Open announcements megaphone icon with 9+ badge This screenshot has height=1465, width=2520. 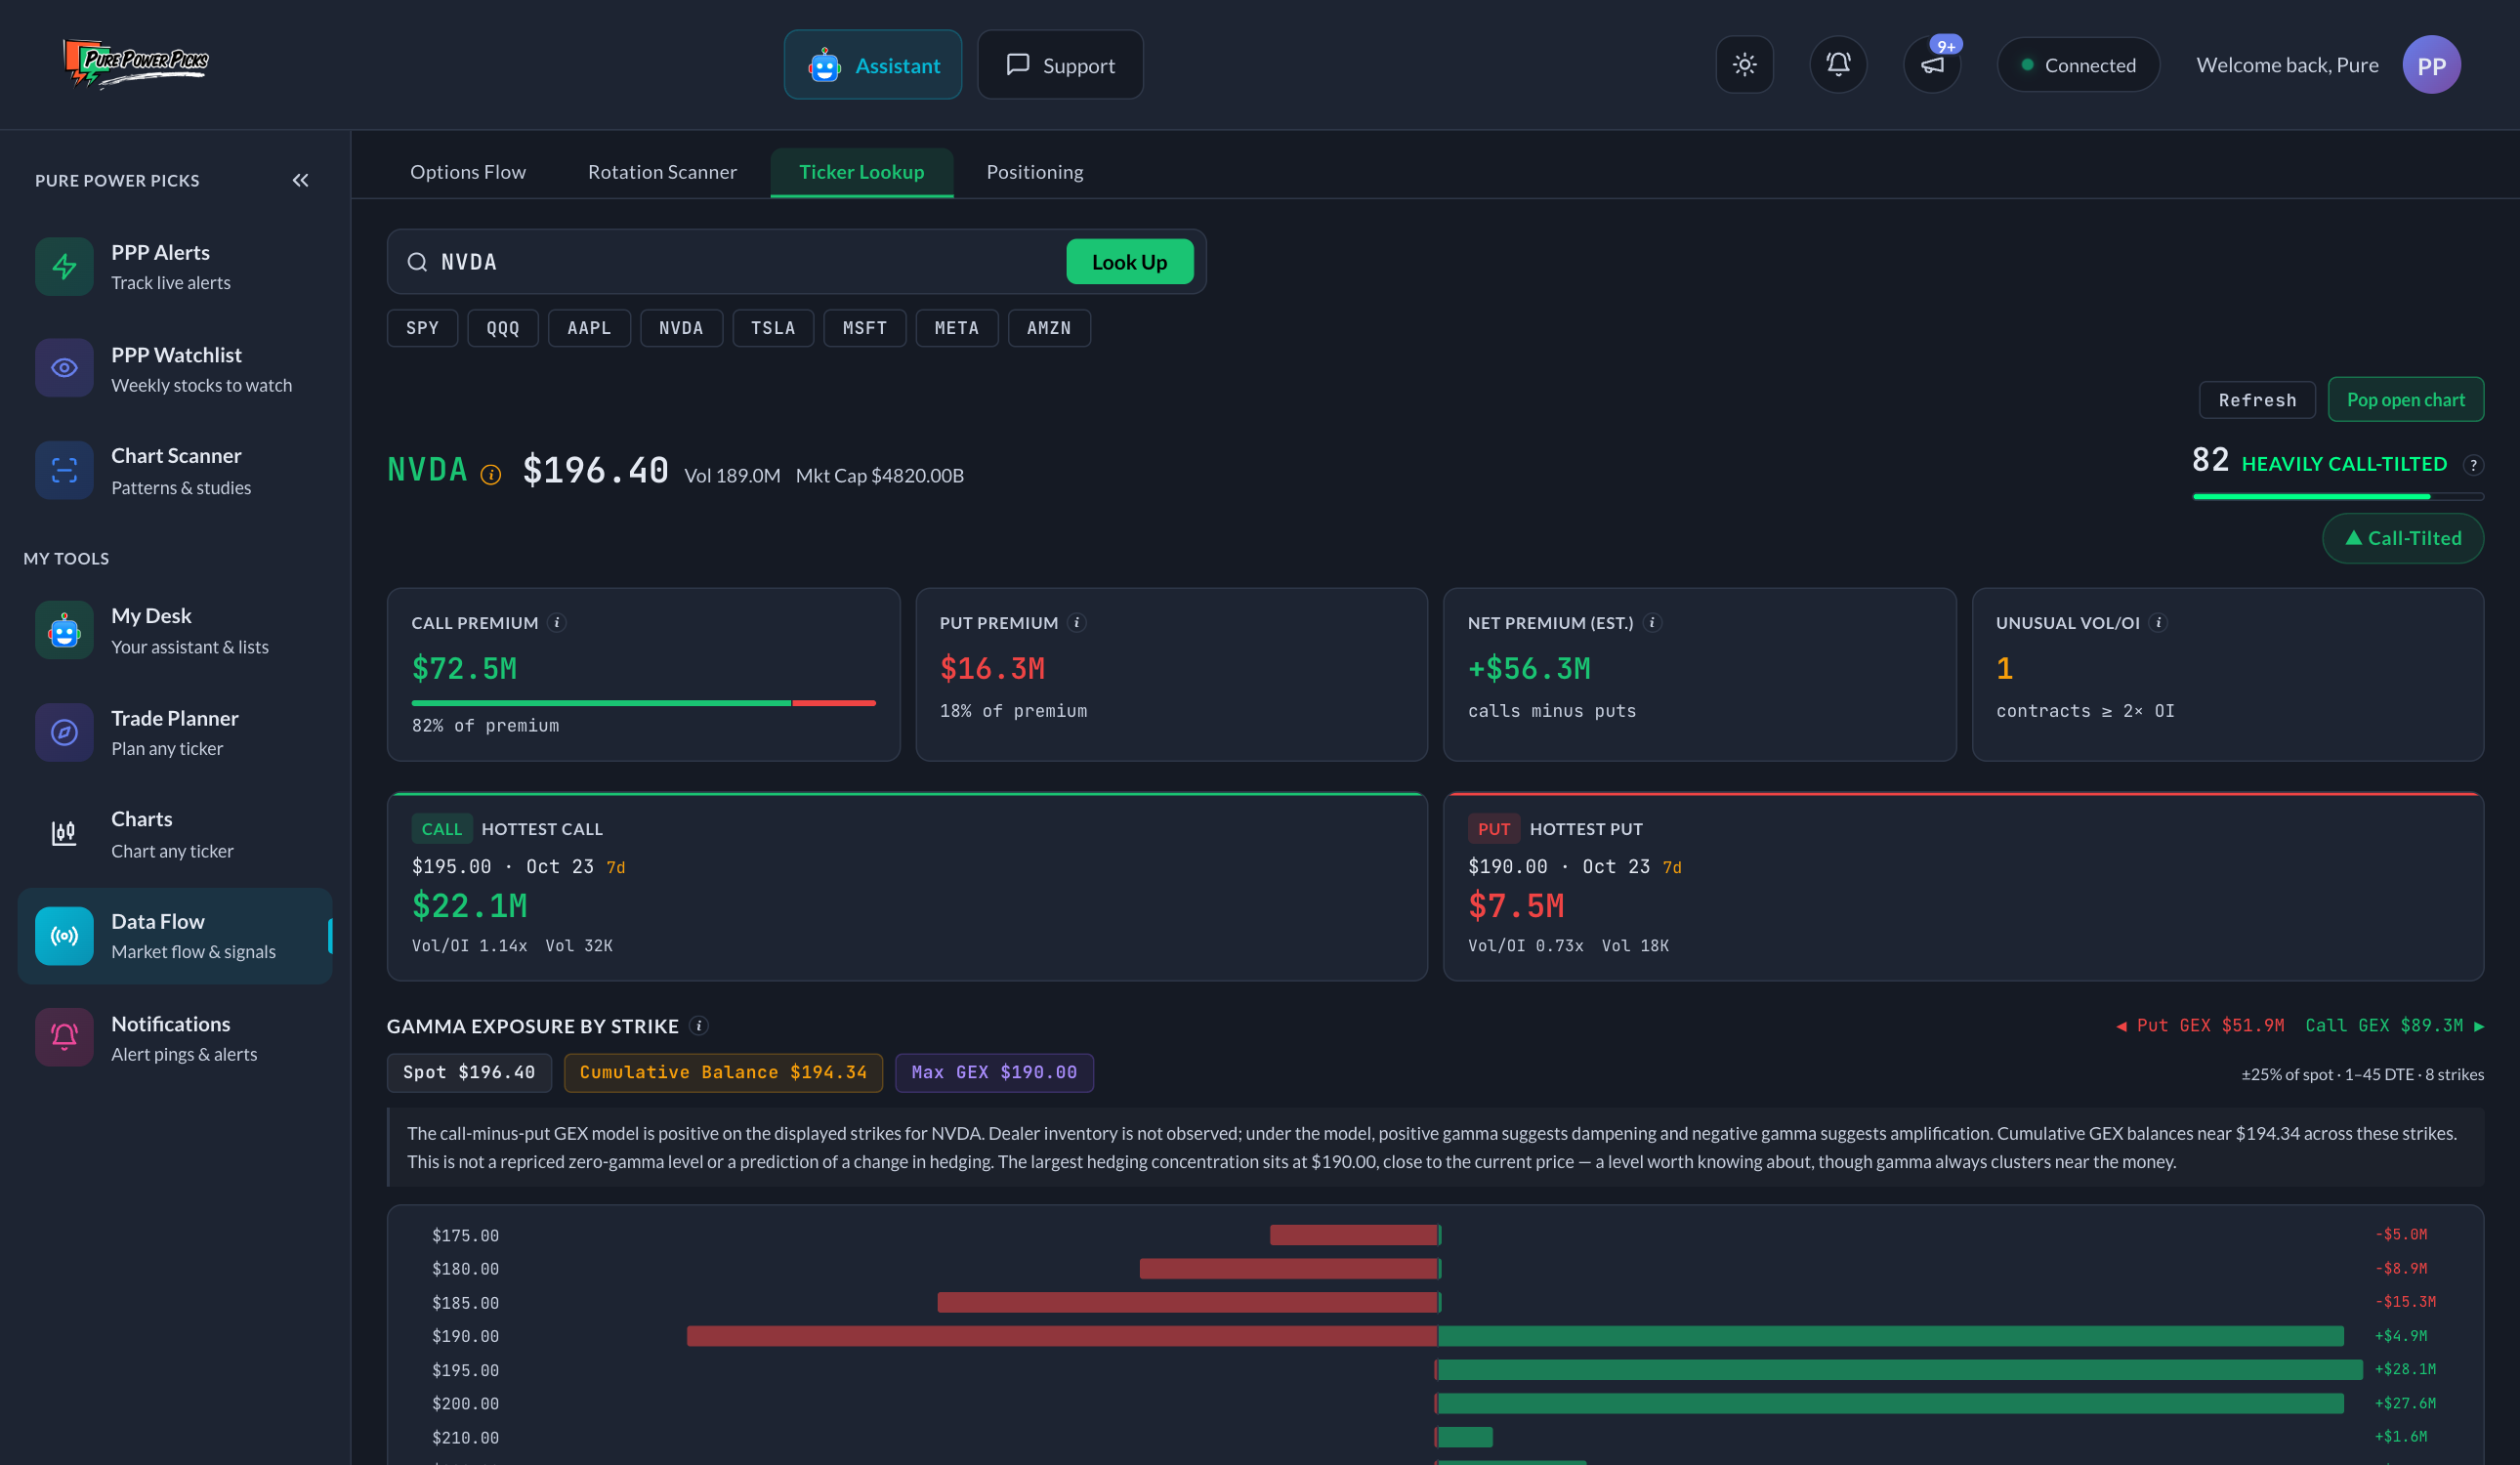pos(1932,65)
